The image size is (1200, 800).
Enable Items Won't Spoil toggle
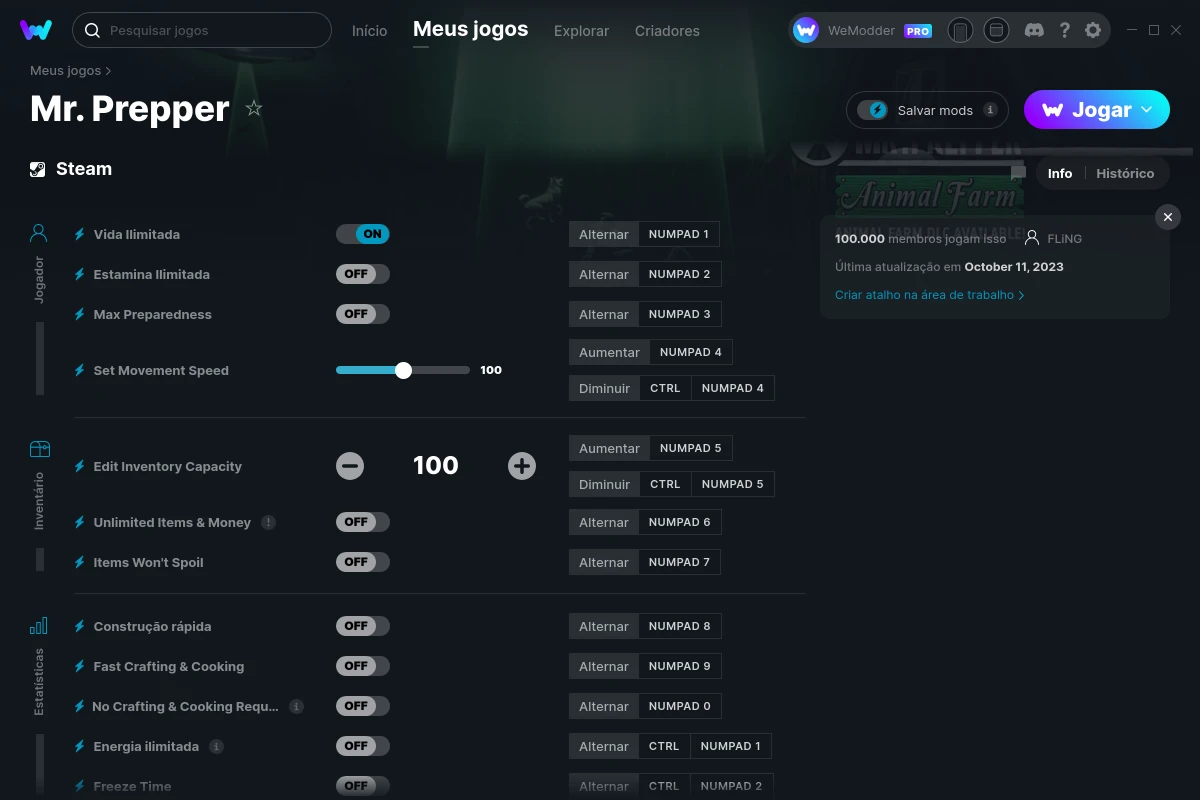[x=363, y=562]
